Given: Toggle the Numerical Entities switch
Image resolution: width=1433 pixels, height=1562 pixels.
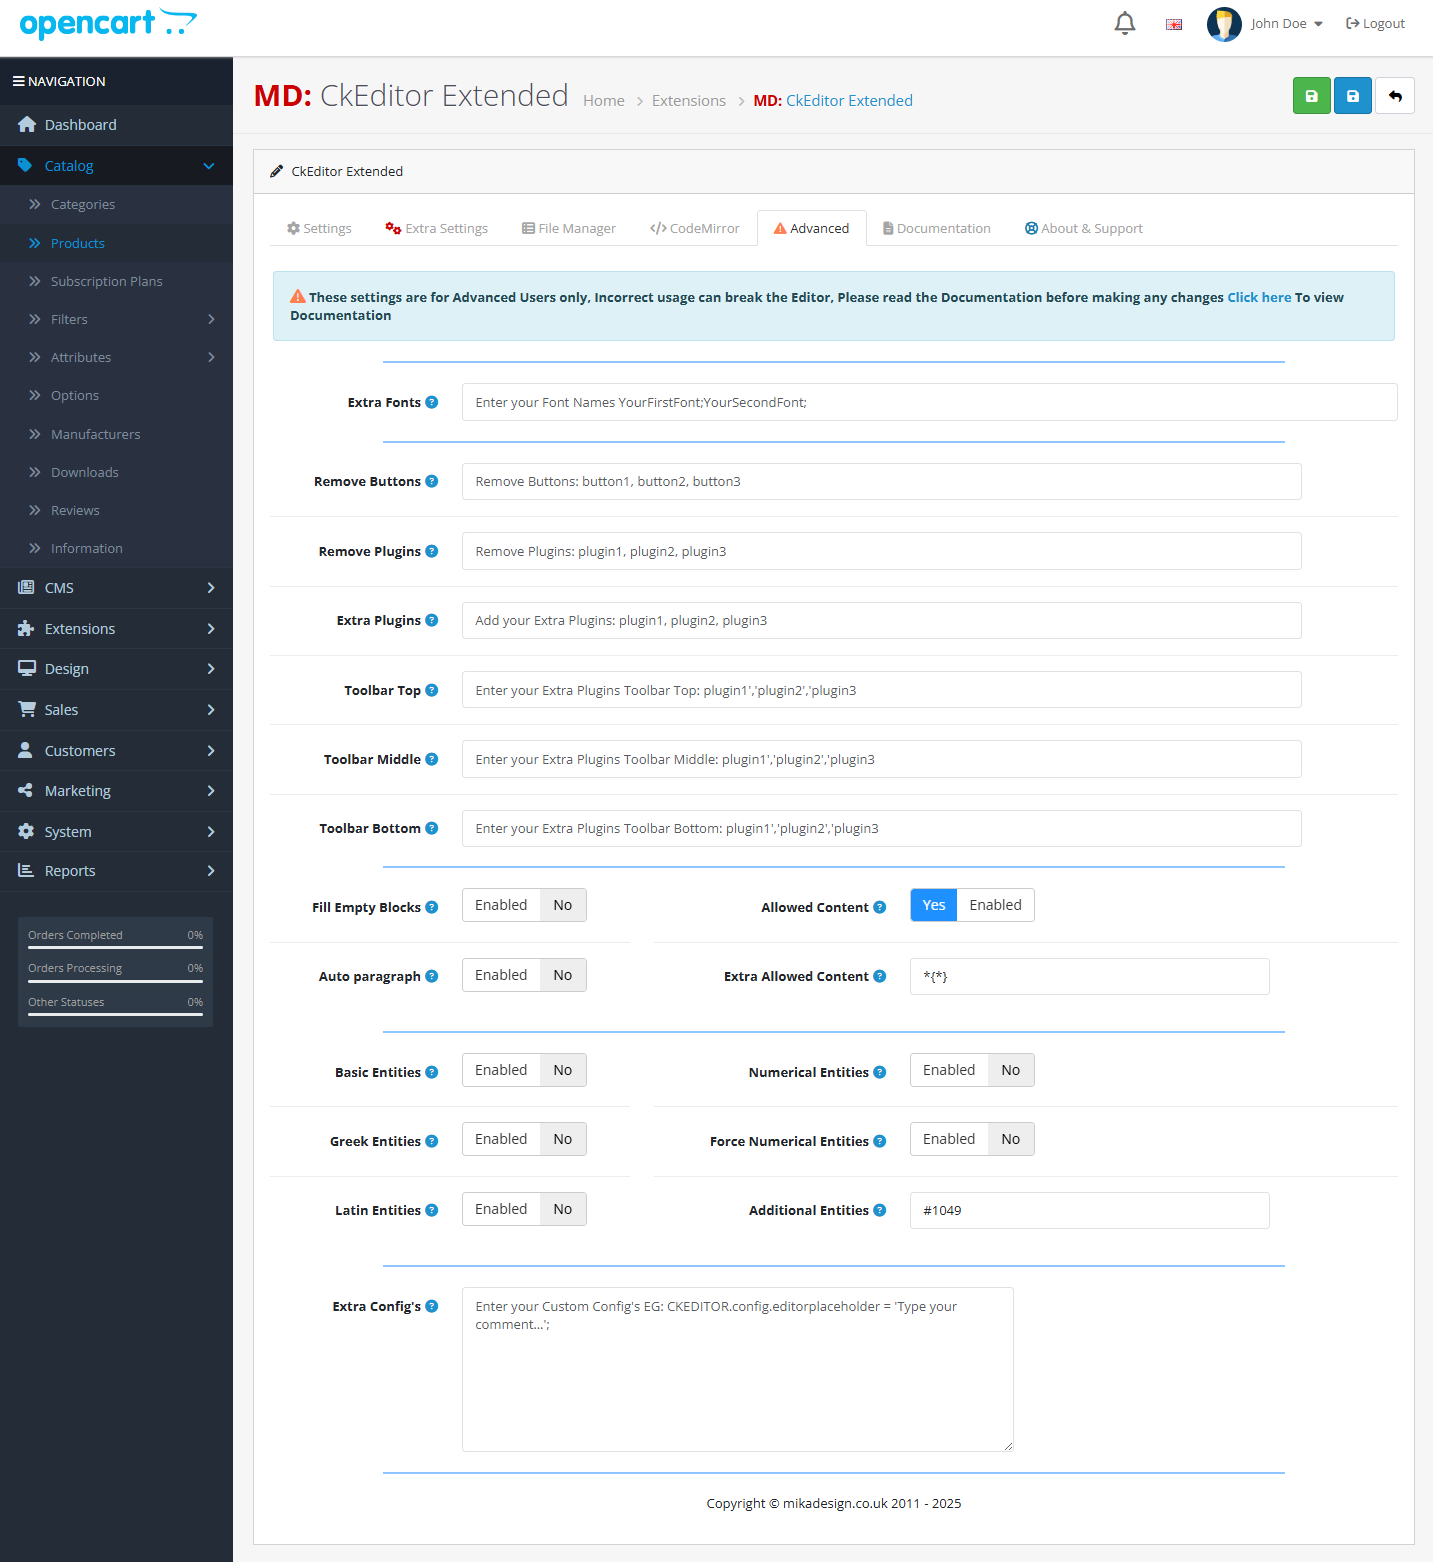Looking at the screenshot, I should [x=972, y=1070].
